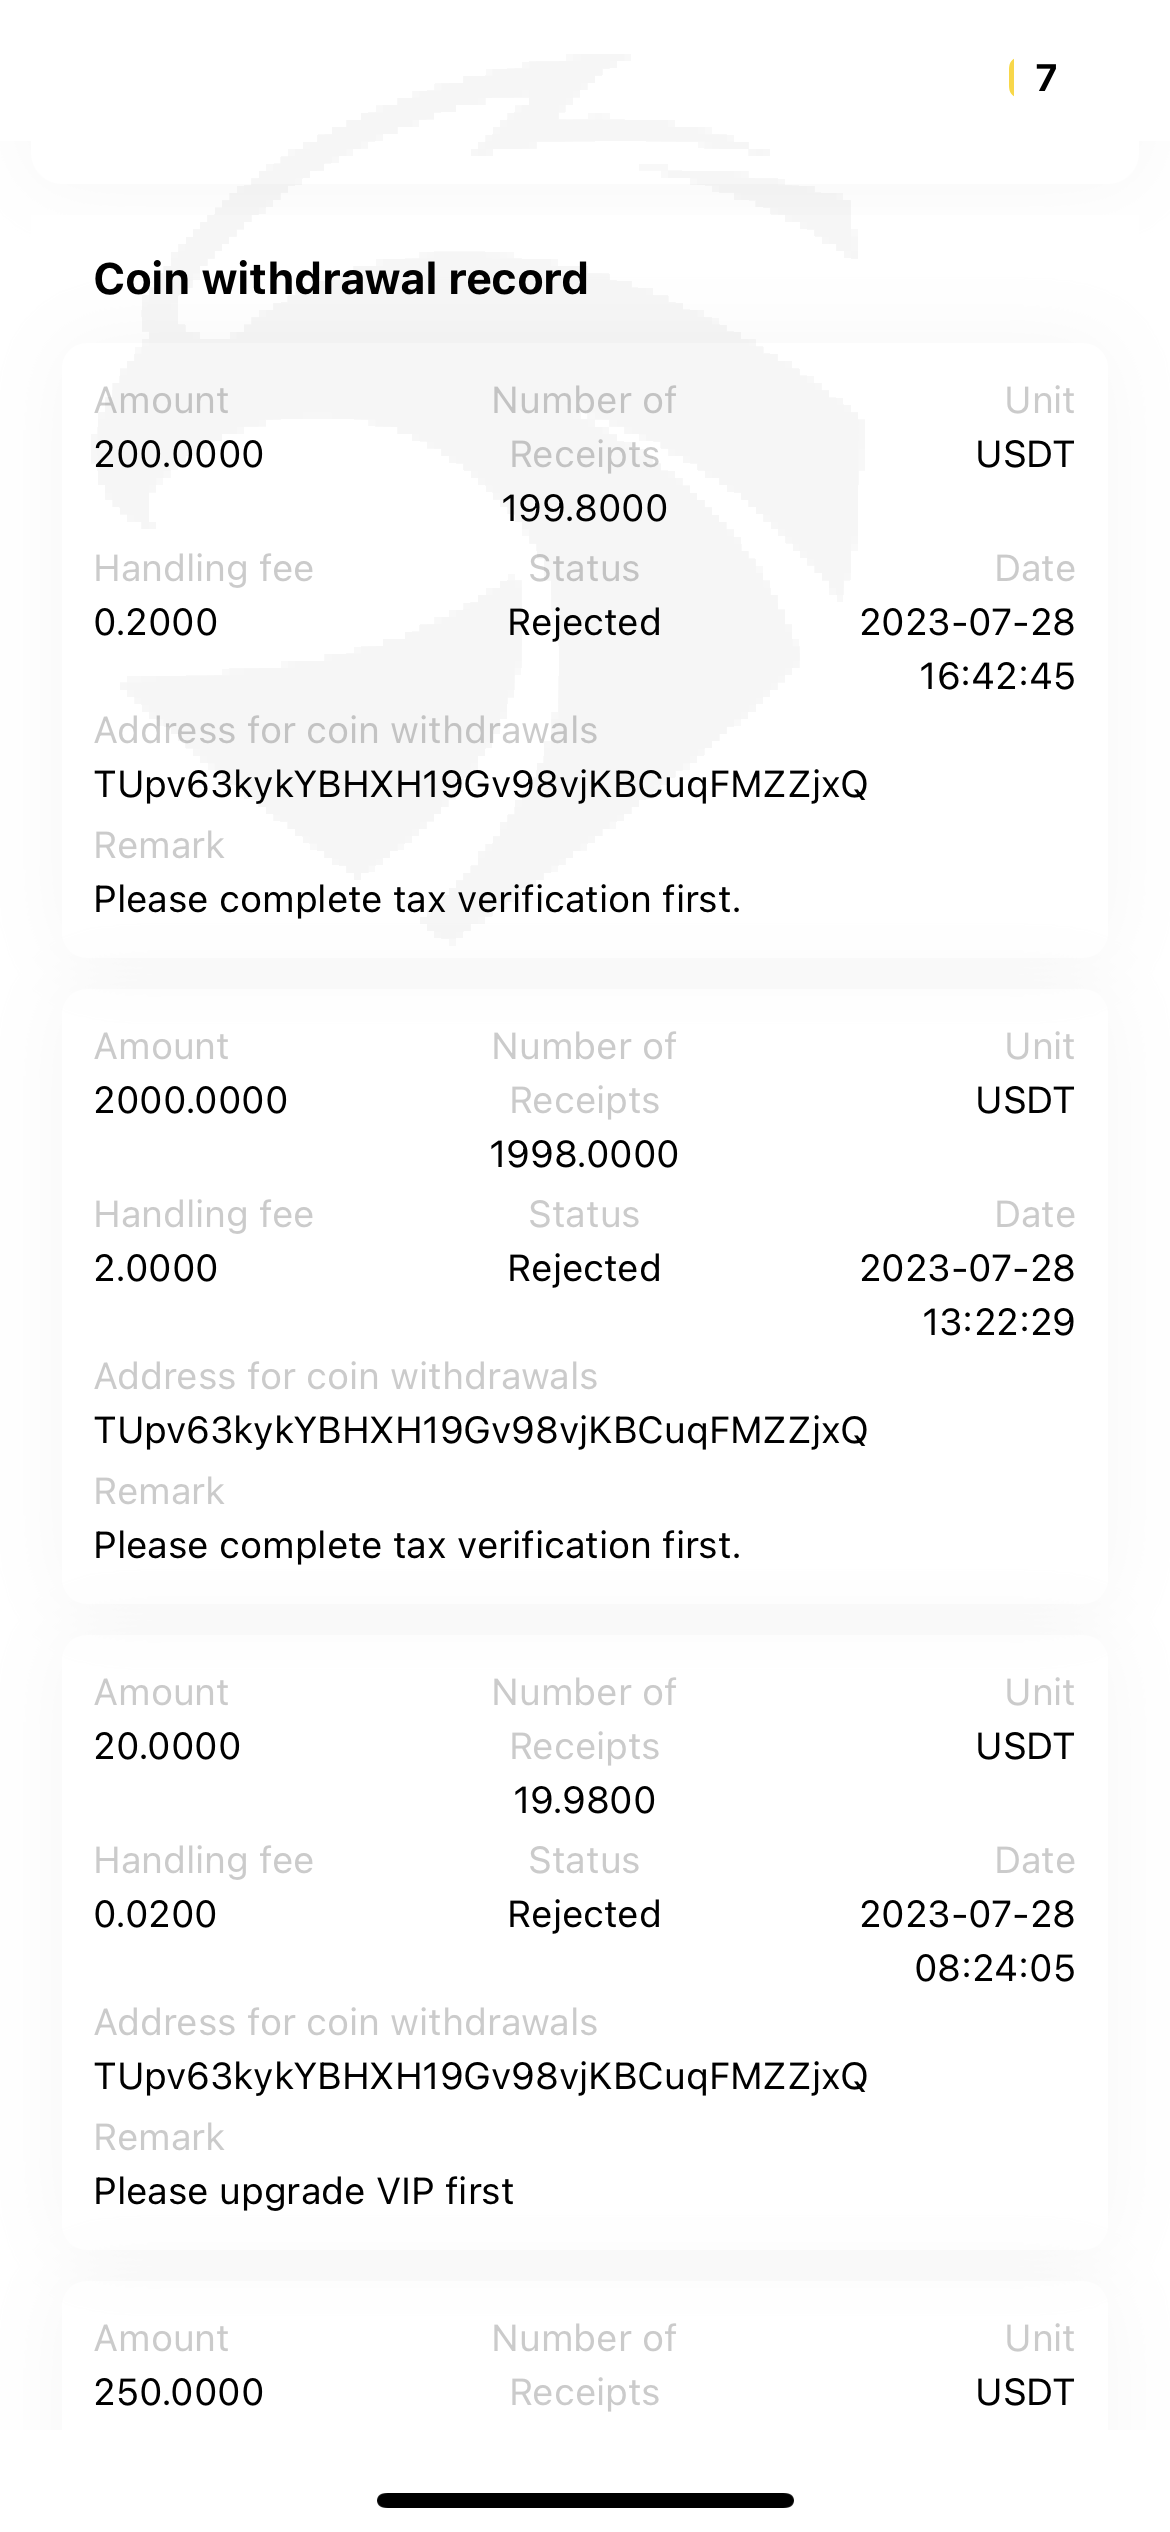
Task: Tap the Please upgrade VIP first remark
Action: [304, 2192]
